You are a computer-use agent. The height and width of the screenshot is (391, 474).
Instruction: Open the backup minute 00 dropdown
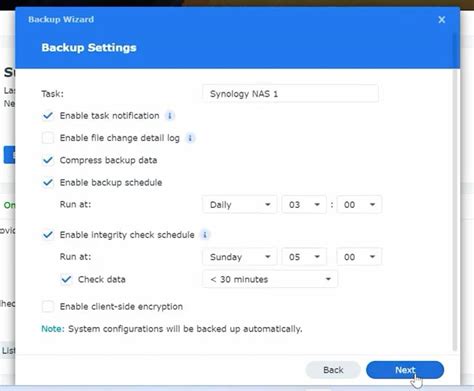[359, 204]
